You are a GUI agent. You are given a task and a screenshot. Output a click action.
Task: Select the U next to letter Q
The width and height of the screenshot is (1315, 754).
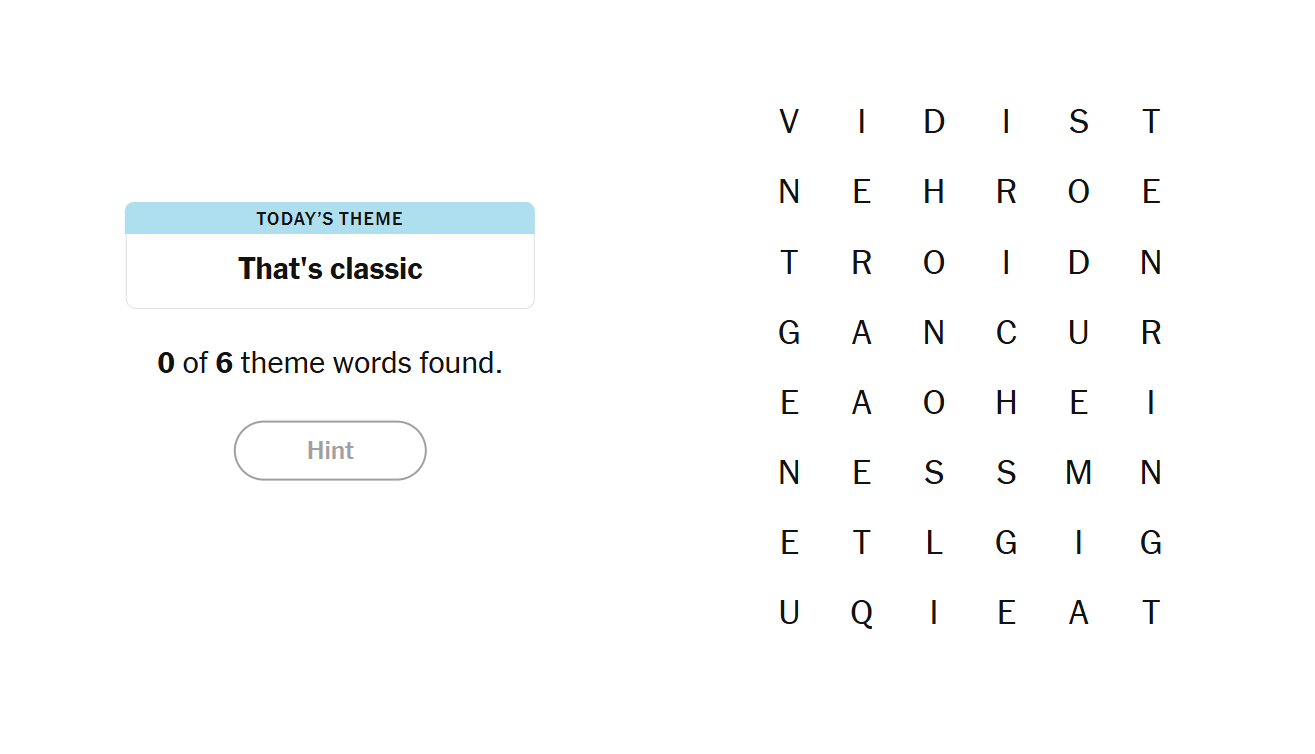pos(789,612)
